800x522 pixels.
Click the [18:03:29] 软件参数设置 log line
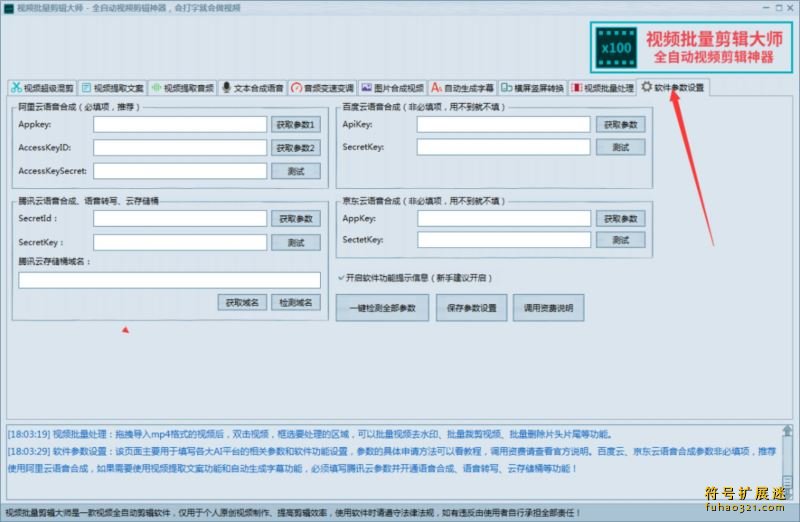coord(392,460)
